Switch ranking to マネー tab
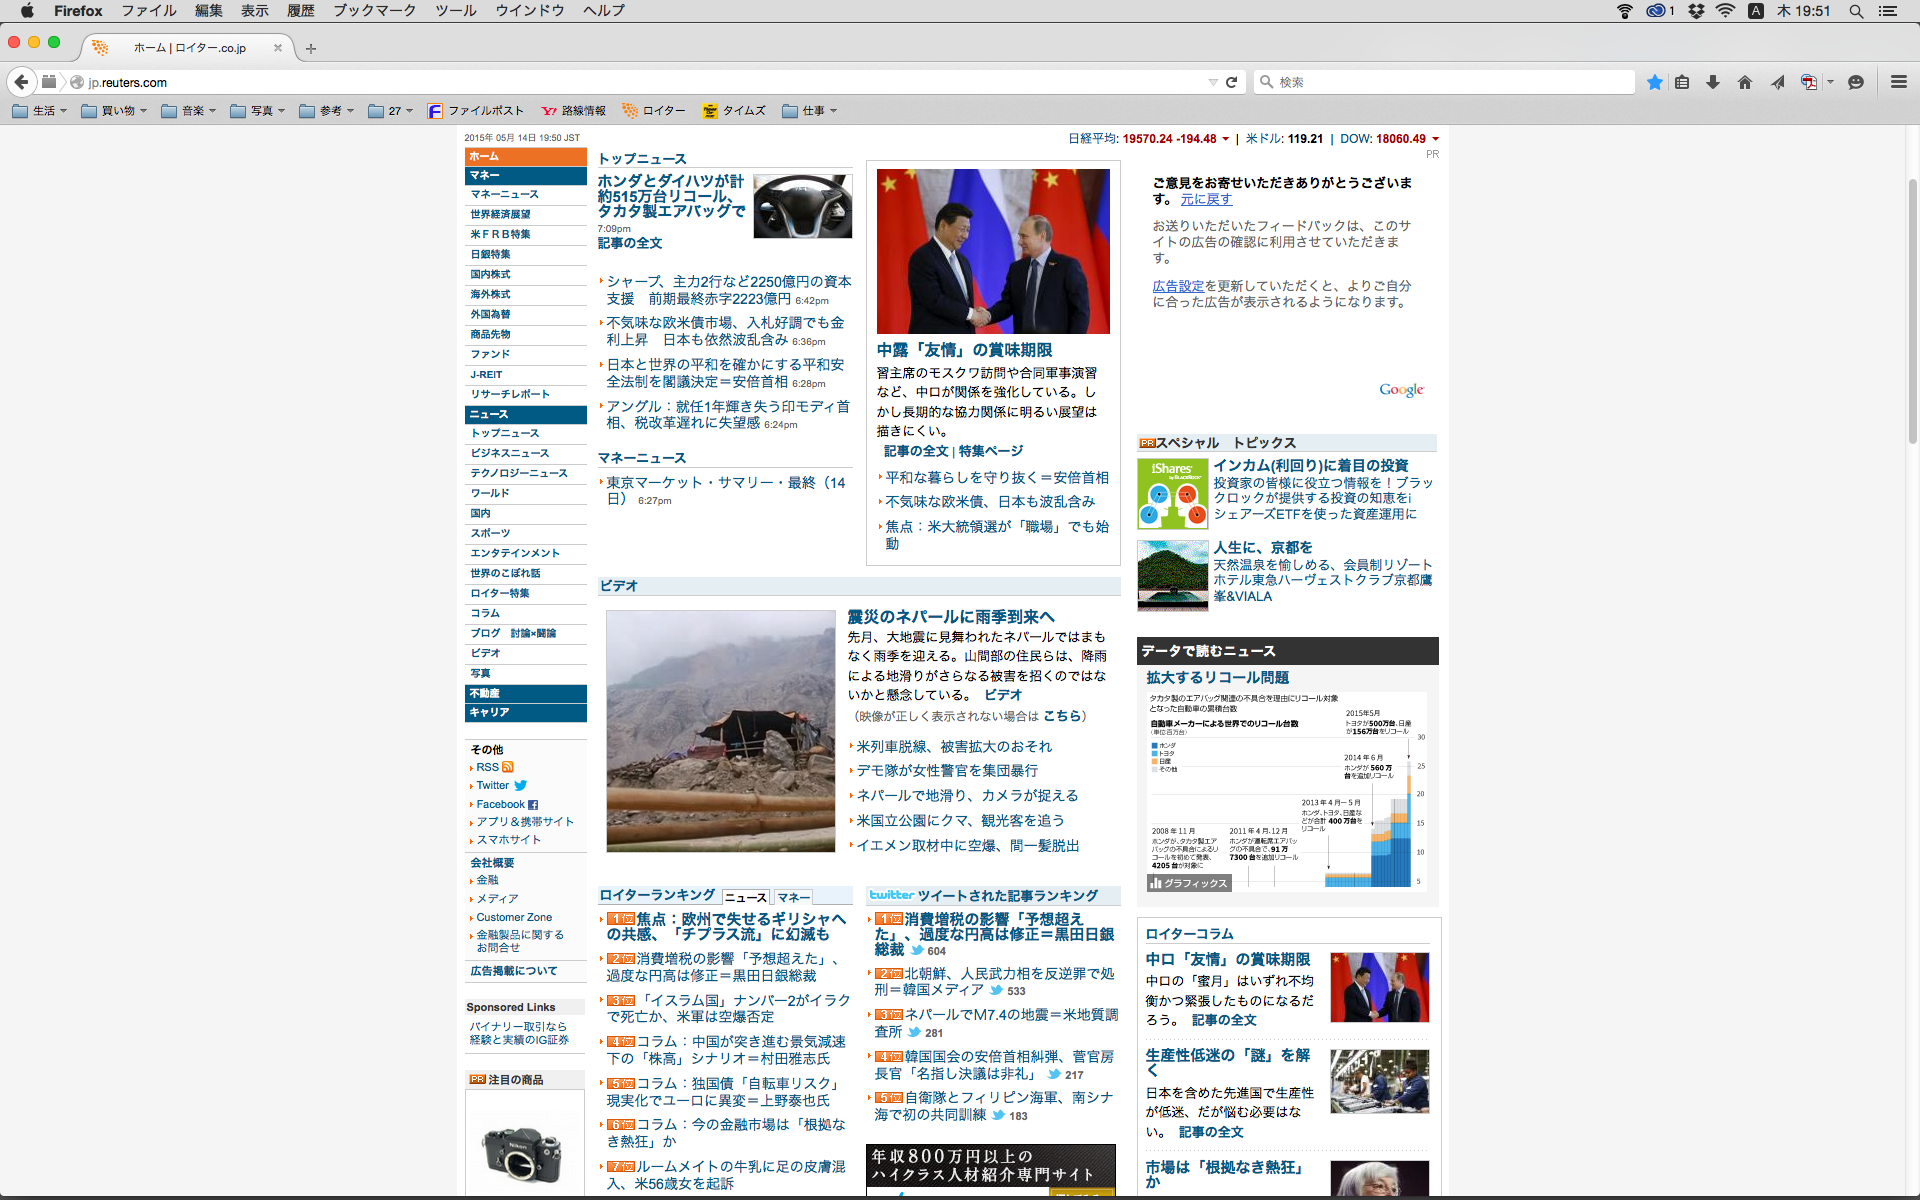 coord(793,897)
